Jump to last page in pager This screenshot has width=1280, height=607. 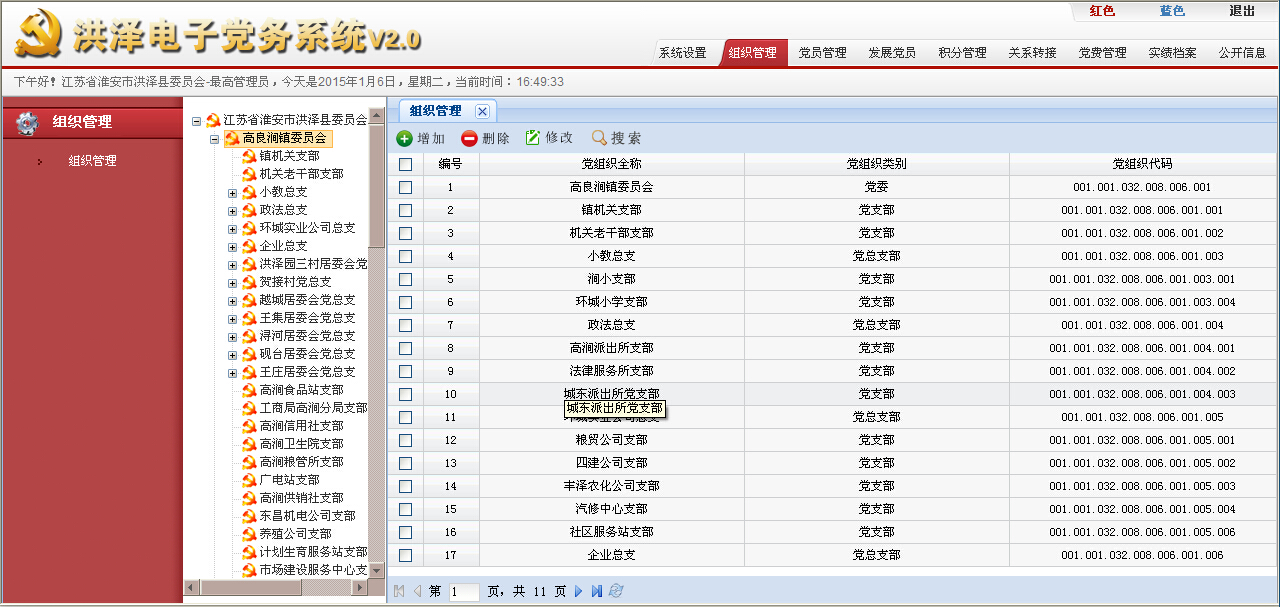click(x=597, y=592)
